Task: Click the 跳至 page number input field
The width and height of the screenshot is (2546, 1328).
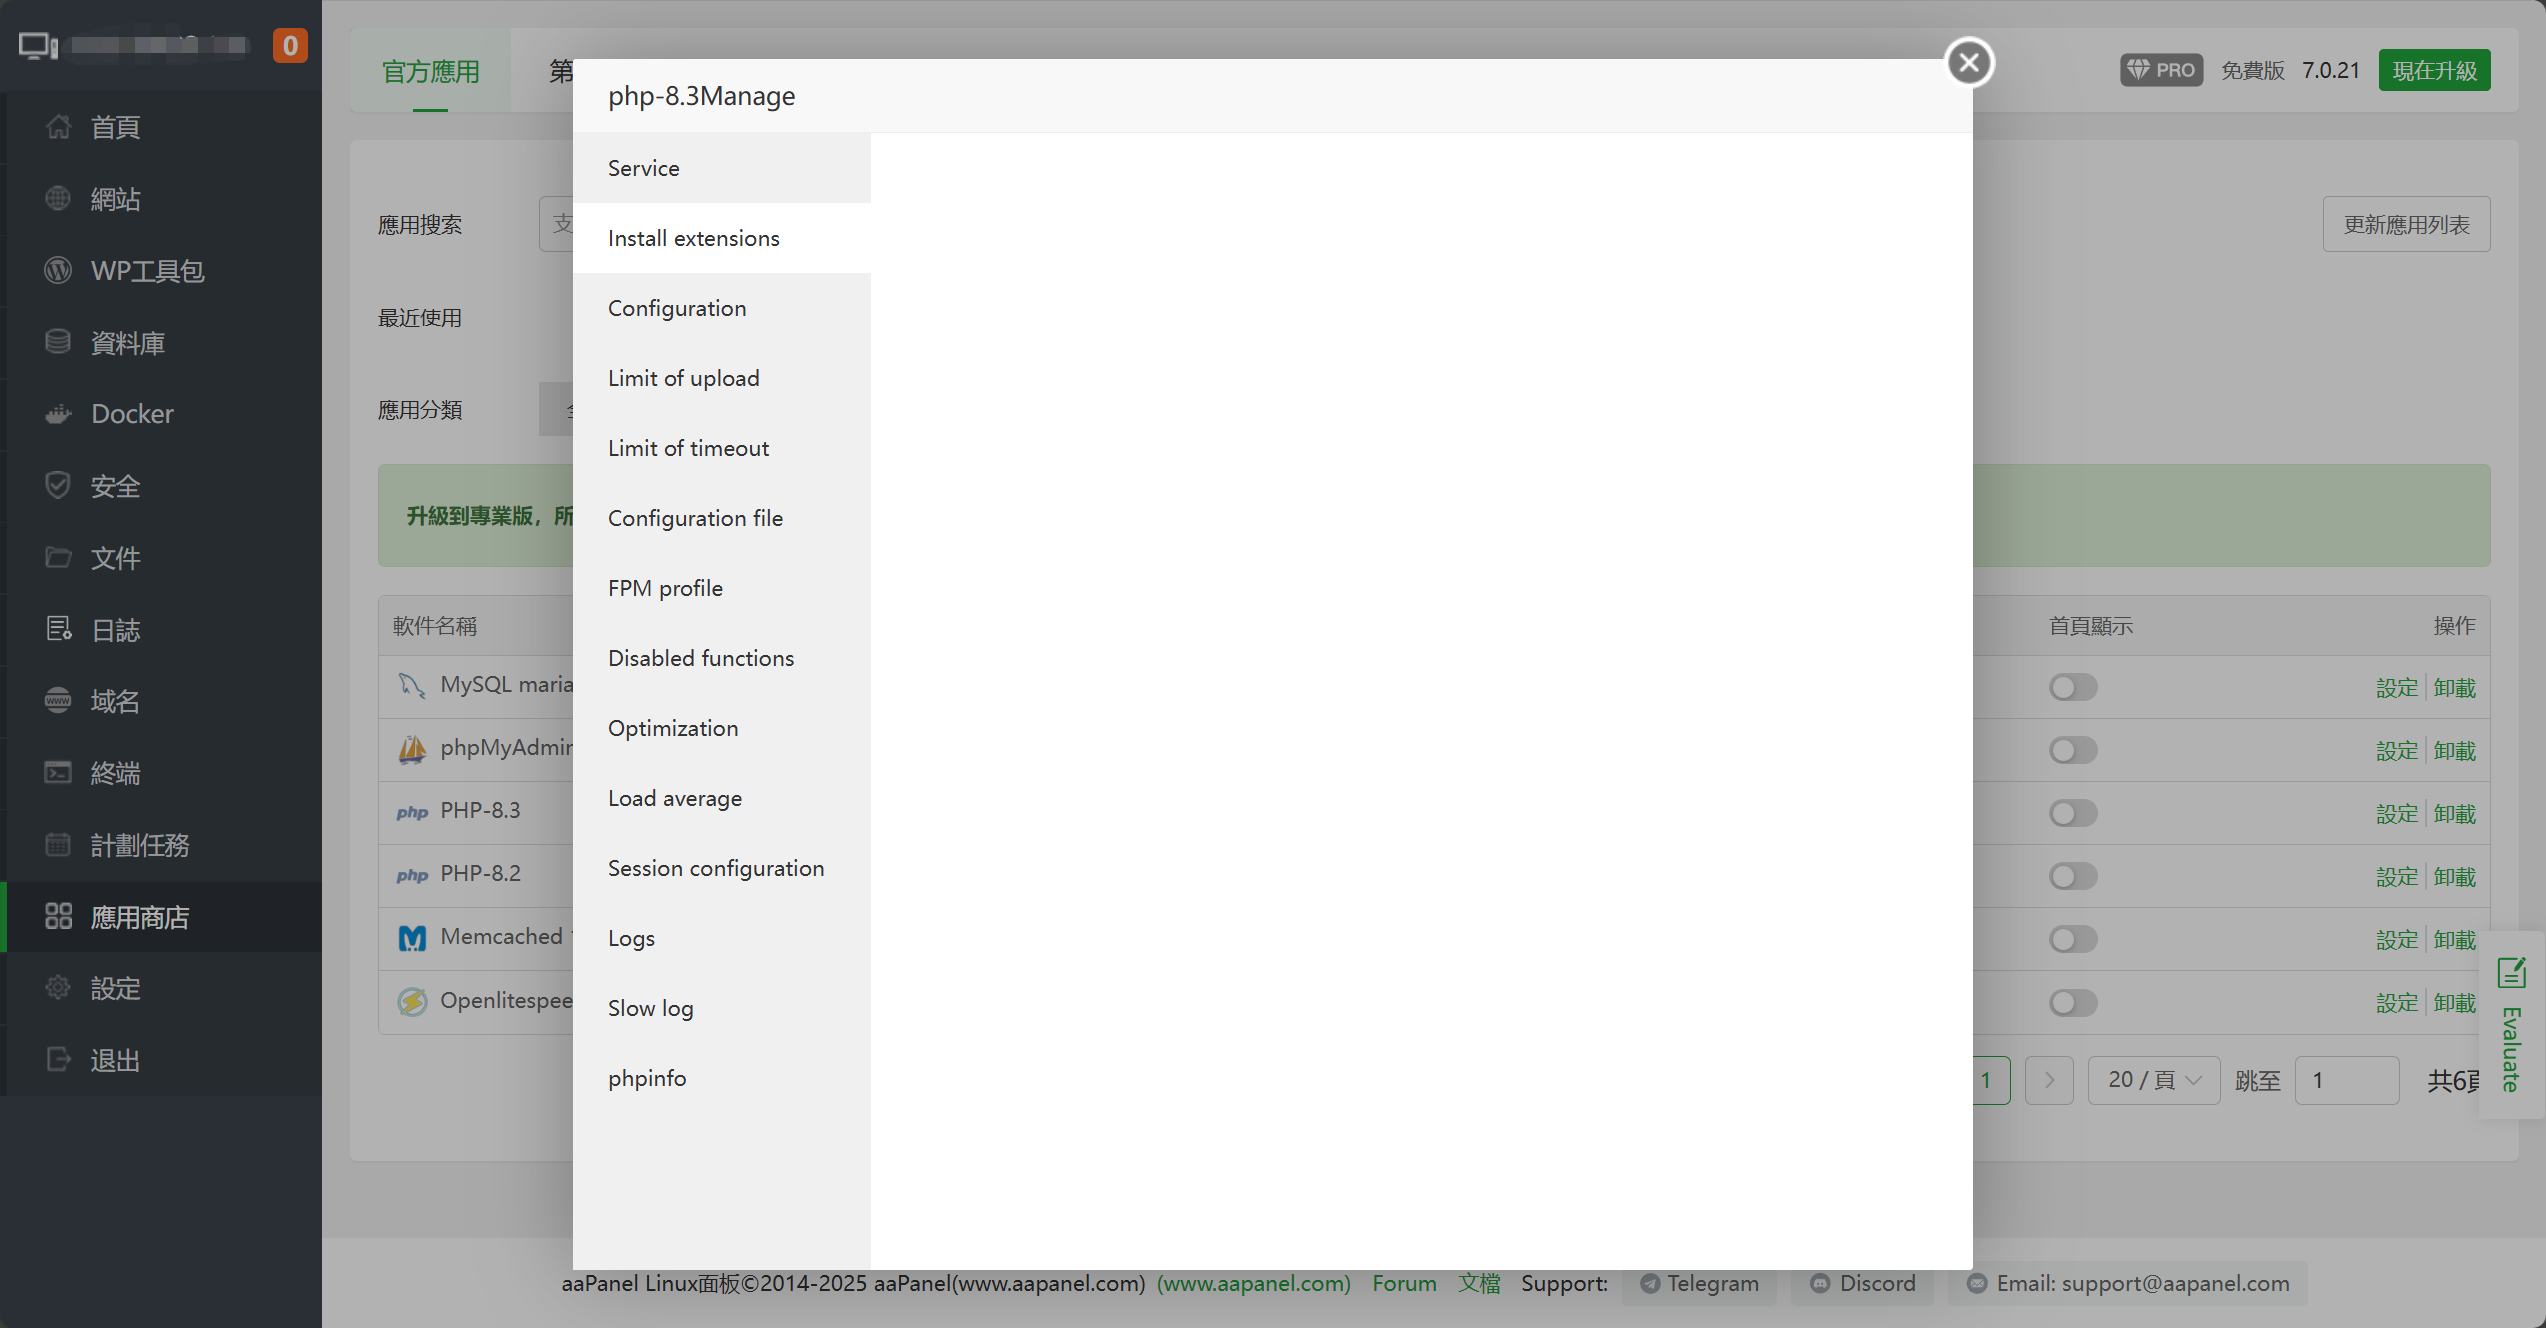Action: point(2346,1080)
